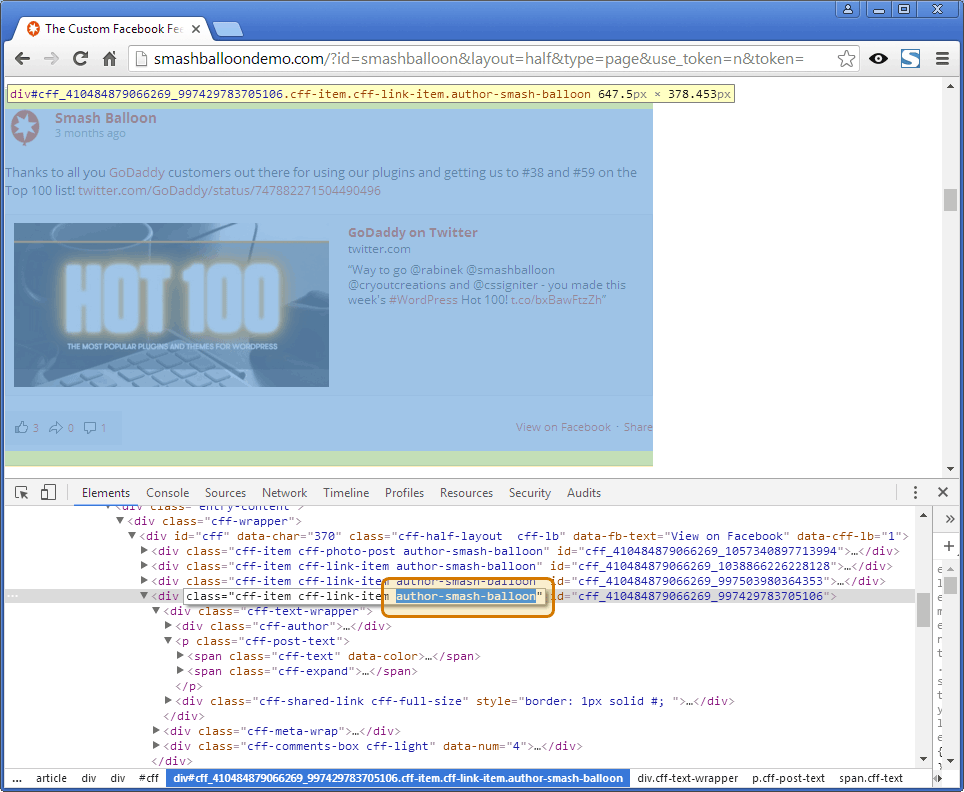Collapse the cff-text-wrapper div node
This screenshot has height=792, width=964.
pyautogui.click(x=157, y=611)
